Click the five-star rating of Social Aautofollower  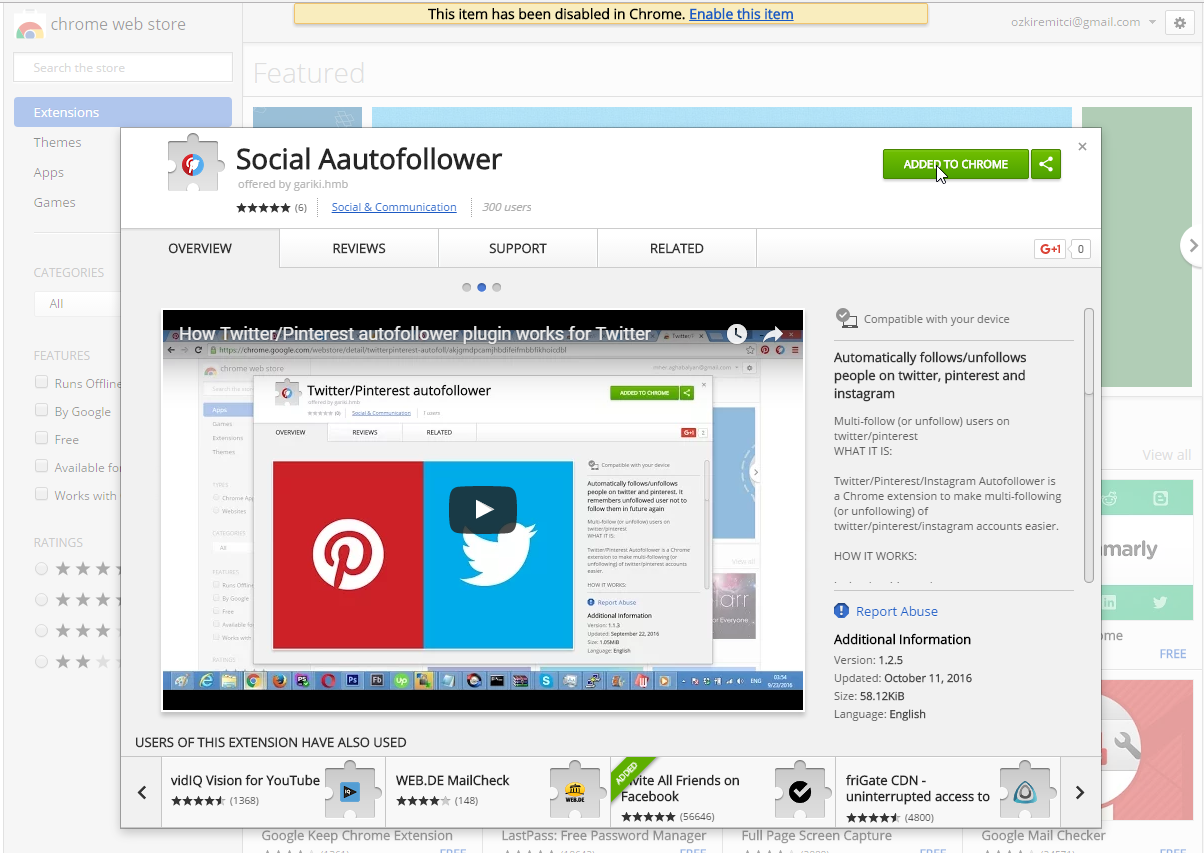pyautogui.click(x=263, y=207)
